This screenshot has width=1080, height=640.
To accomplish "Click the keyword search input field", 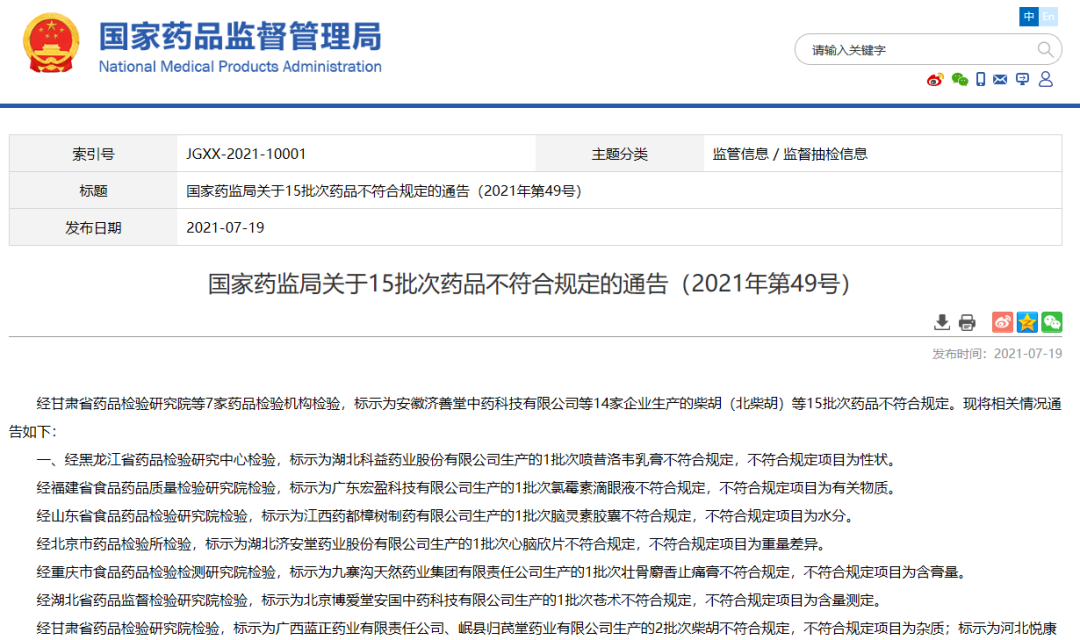I will pyautogui.click(x=915, y=49).
